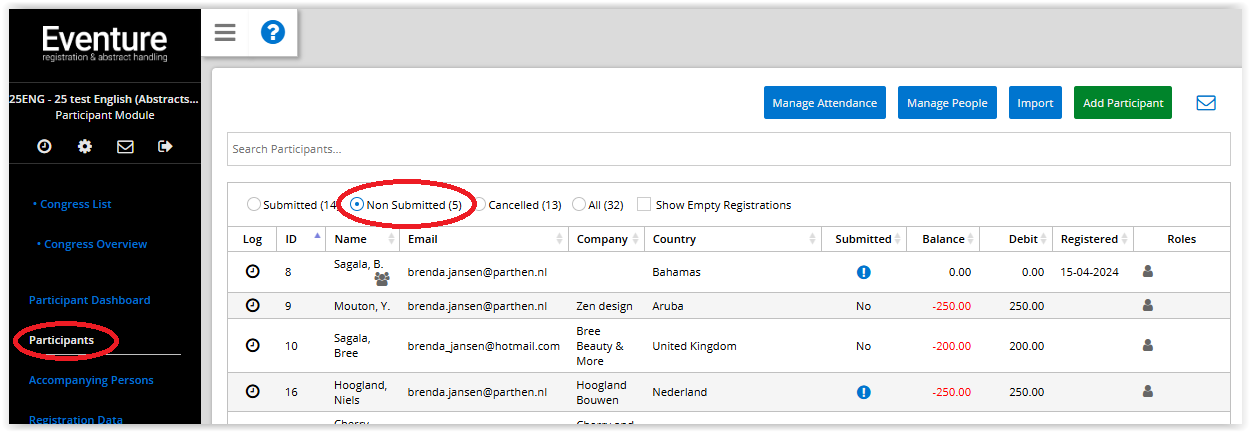Open settings gear icon in sidebar
This screenshot has width=1250, height=432.
coord(85,147)
